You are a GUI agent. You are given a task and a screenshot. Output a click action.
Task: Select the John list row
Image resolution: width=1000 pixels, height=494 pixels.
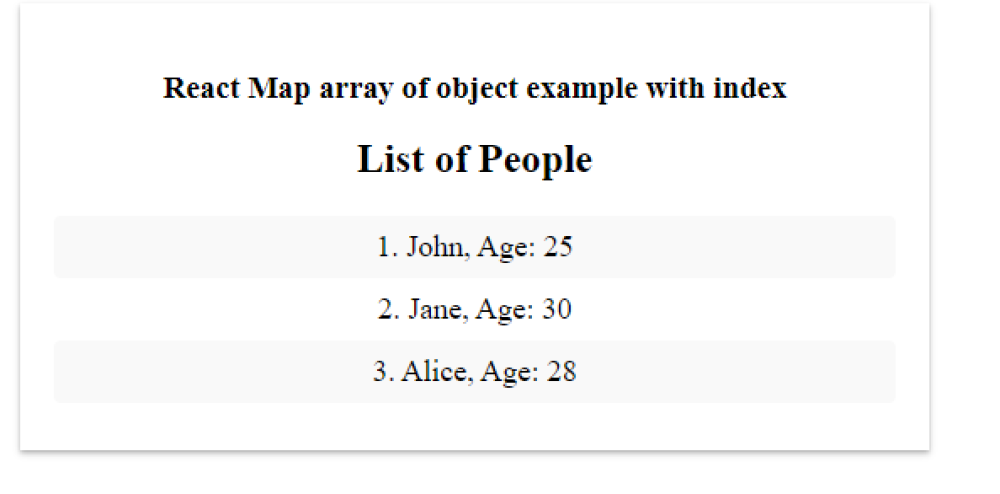coord(474,247)
